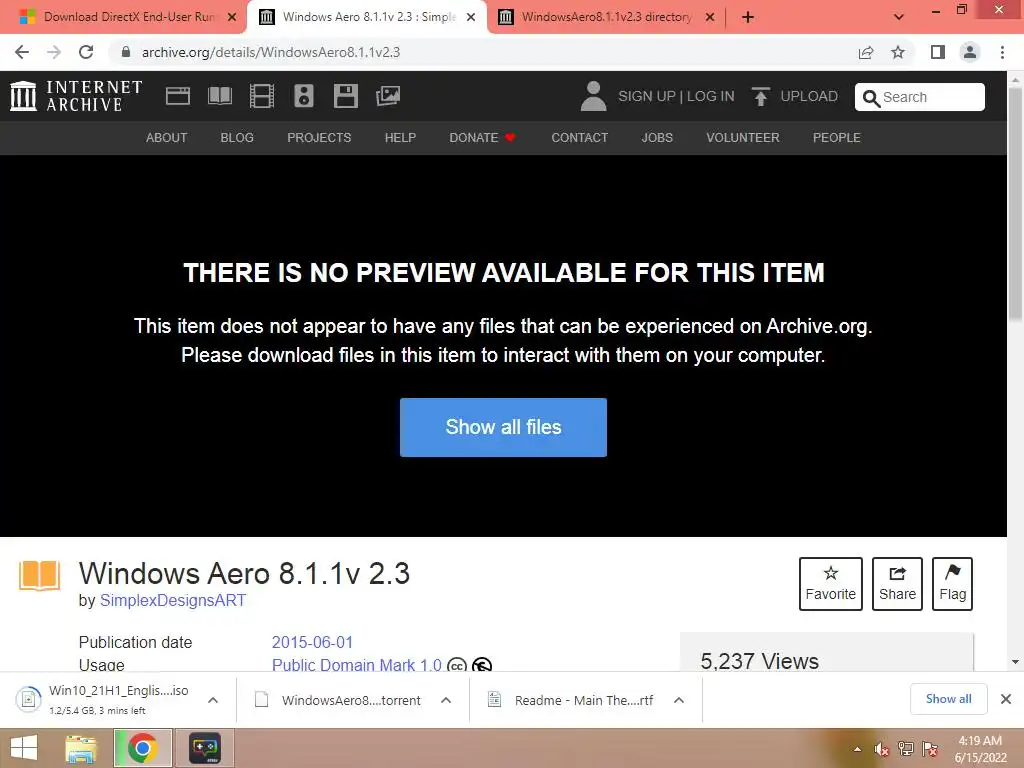
Task: Open the DONATE menu item
Action: click(483, 138)
